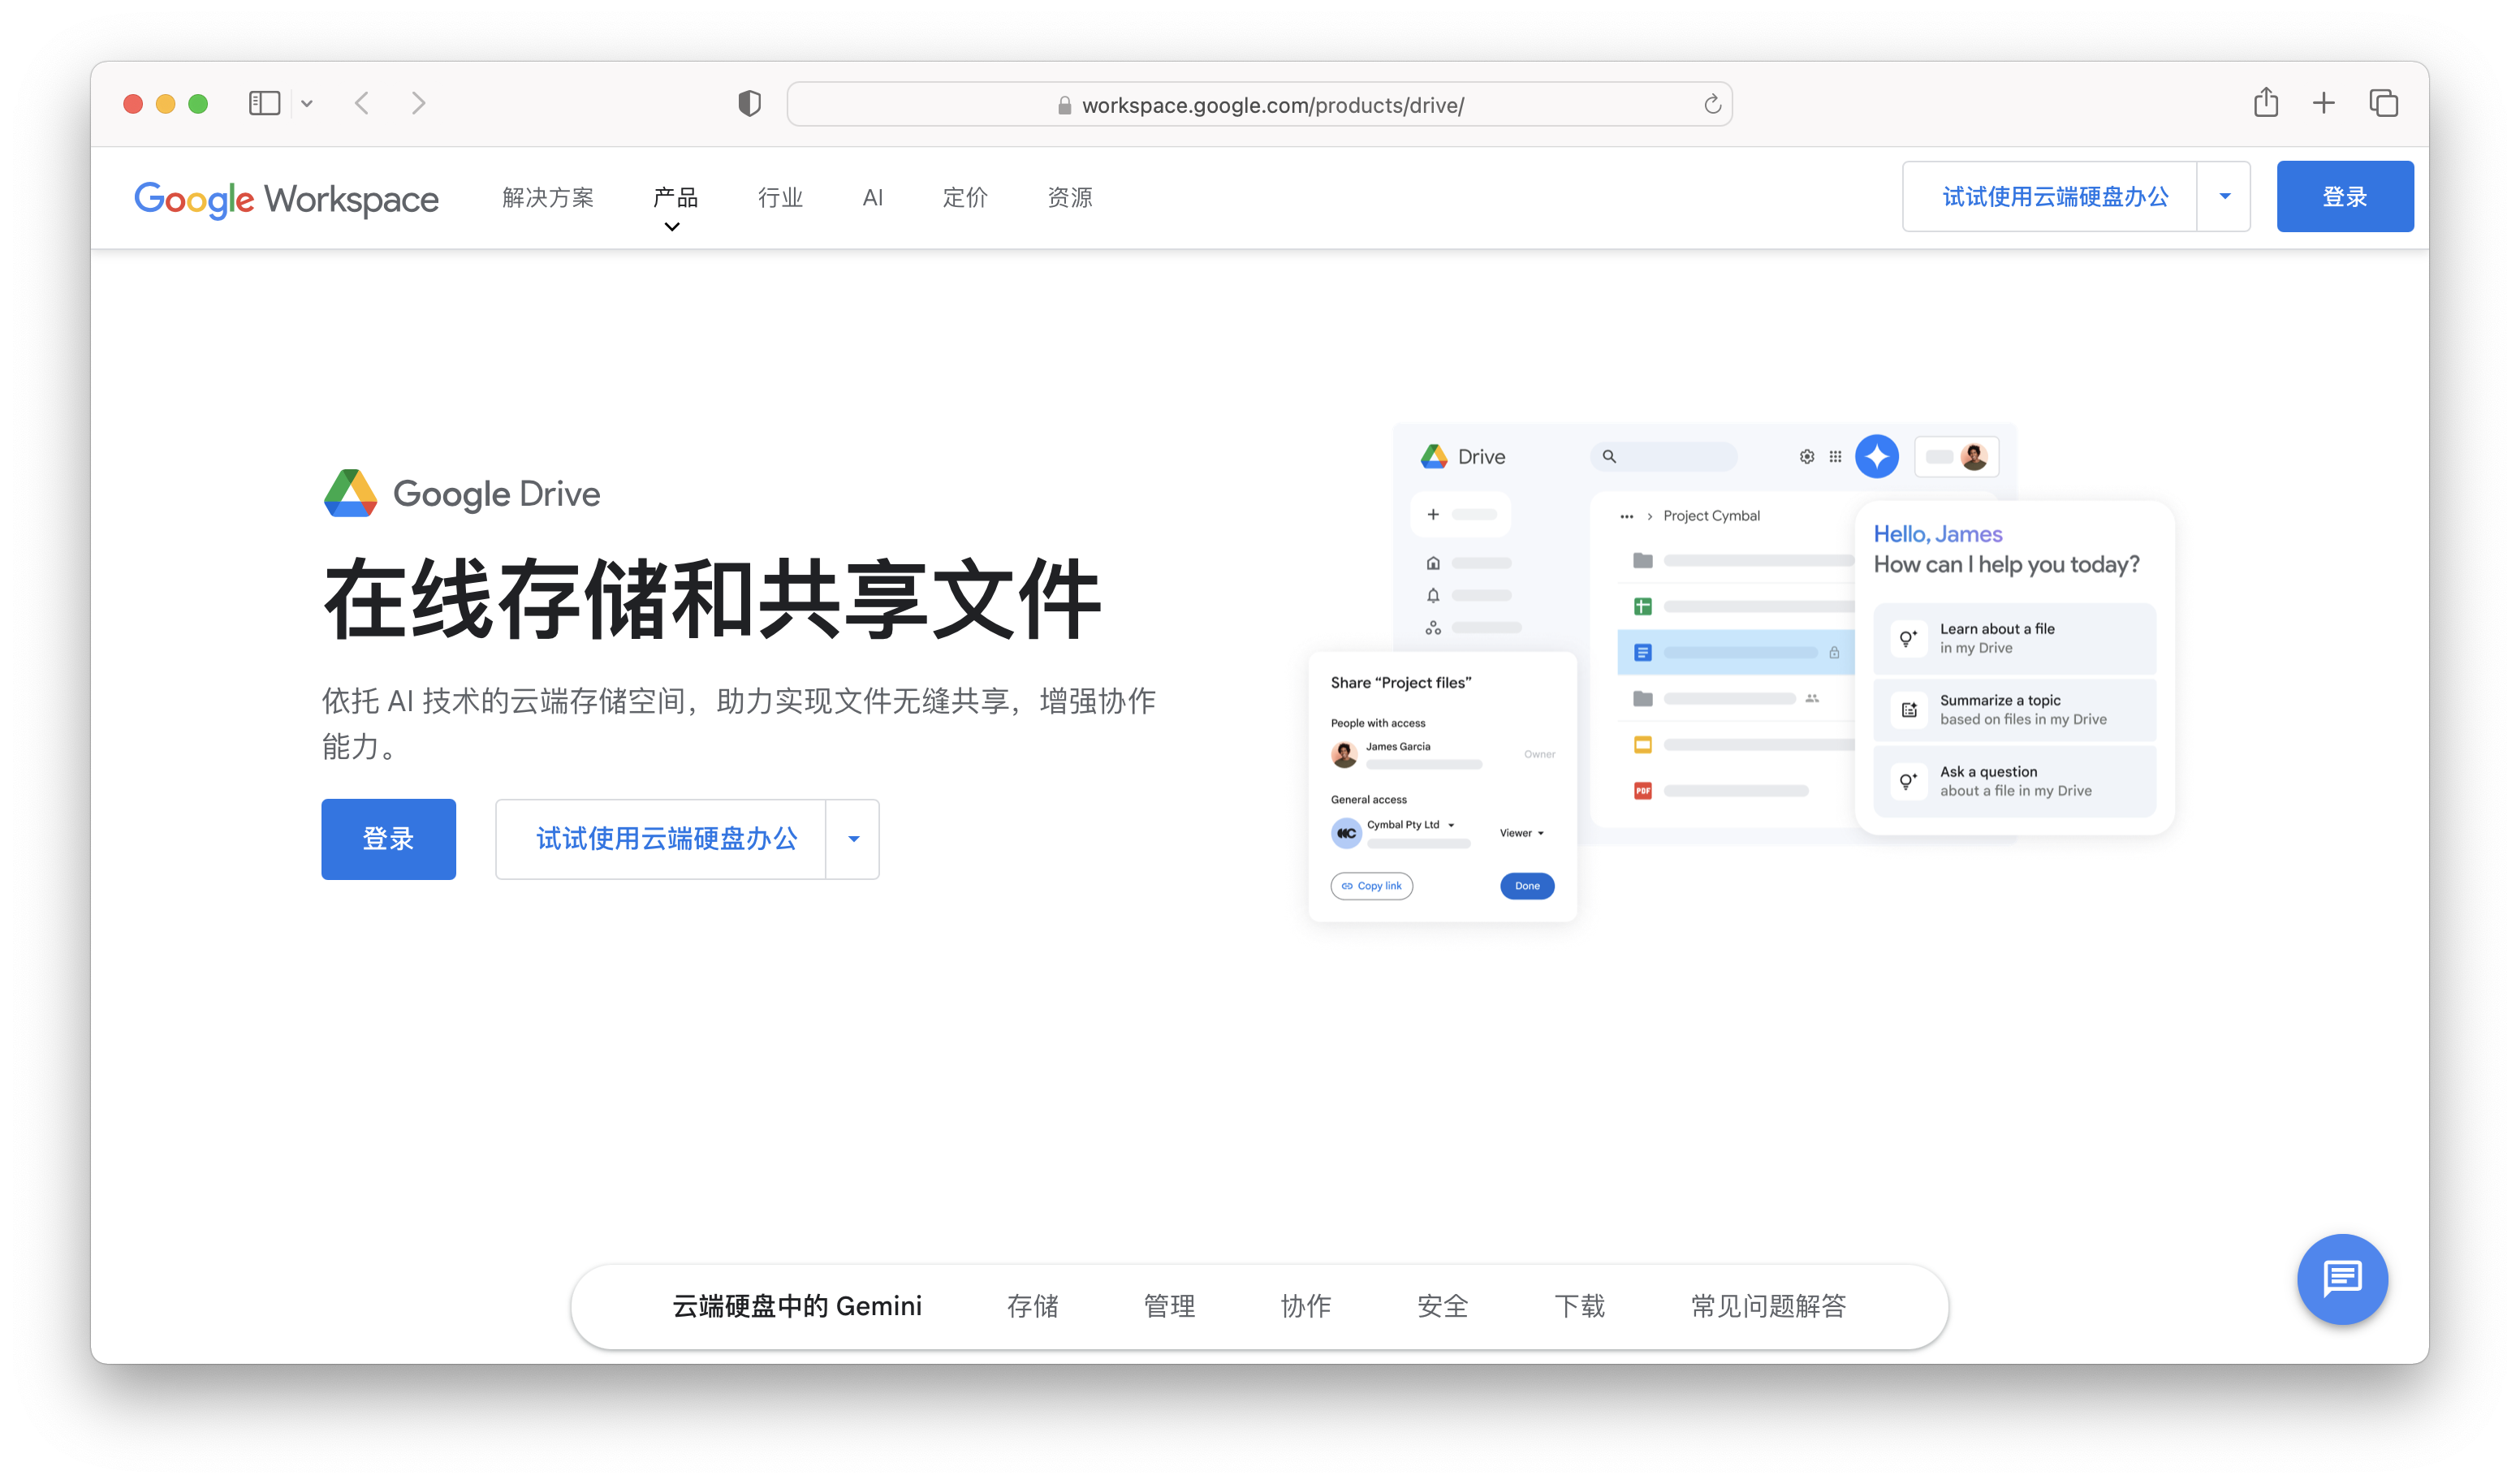Reload the page with refresh icon
Viewport: 2520px width, 1484px height.
pos(1712,104)
